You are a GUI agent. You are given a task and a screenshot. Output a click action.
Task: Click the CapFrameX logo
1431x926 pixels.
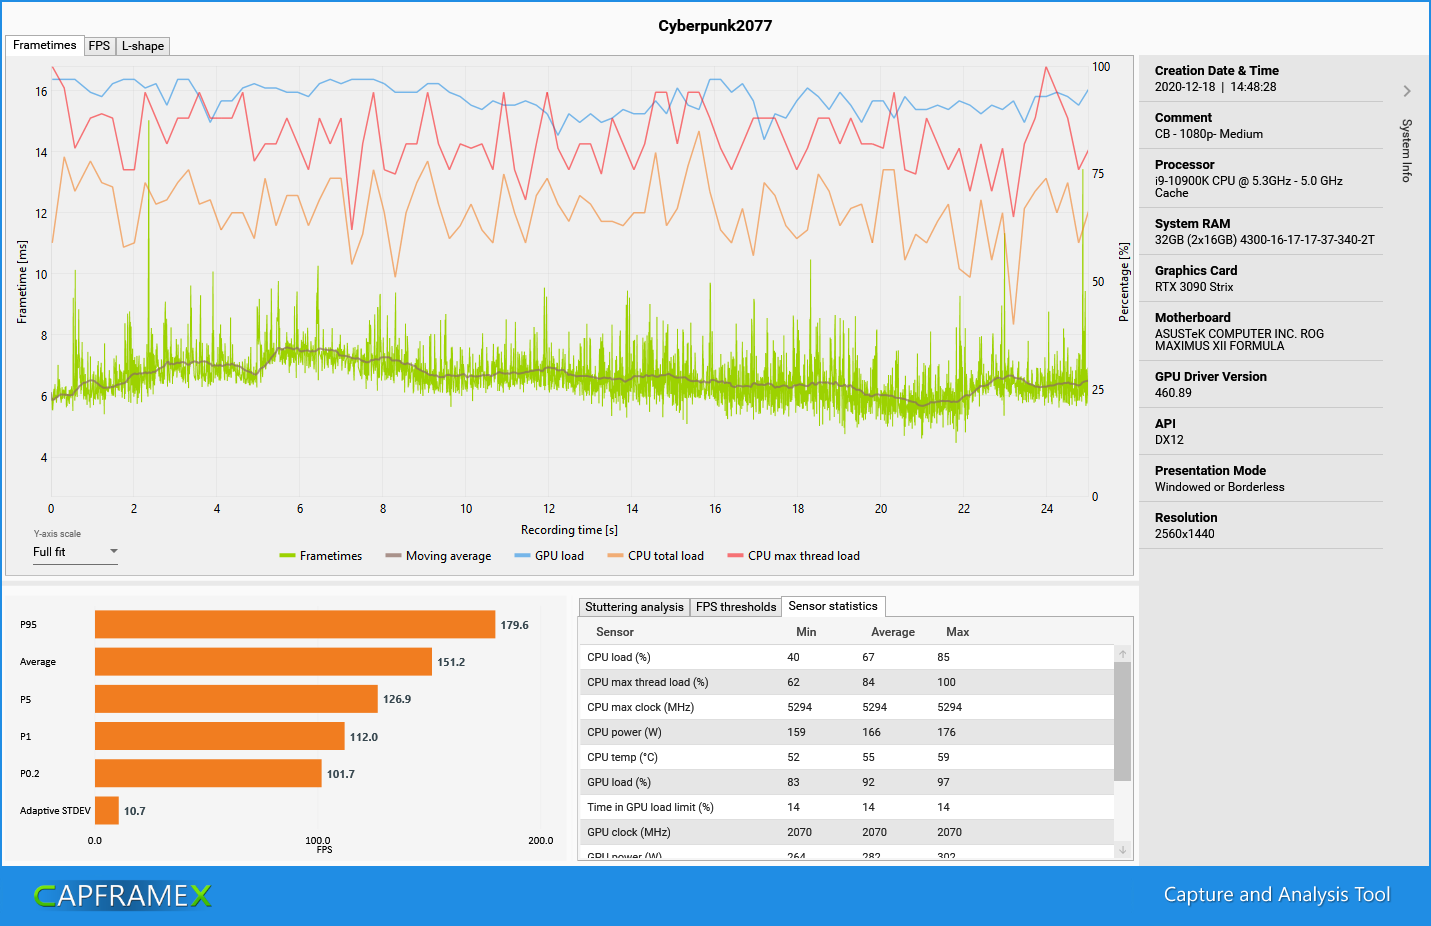[x=123, y=895]
